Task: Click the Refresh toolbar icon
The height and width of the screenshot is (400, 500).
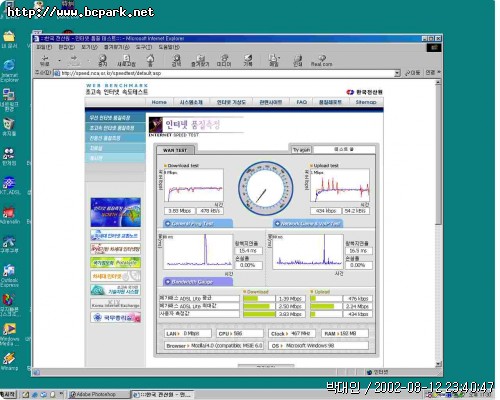Action: 126,60
